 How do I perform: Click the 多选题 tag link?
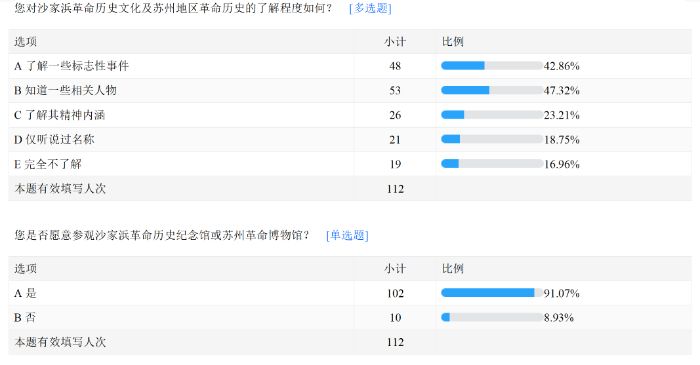370,8
